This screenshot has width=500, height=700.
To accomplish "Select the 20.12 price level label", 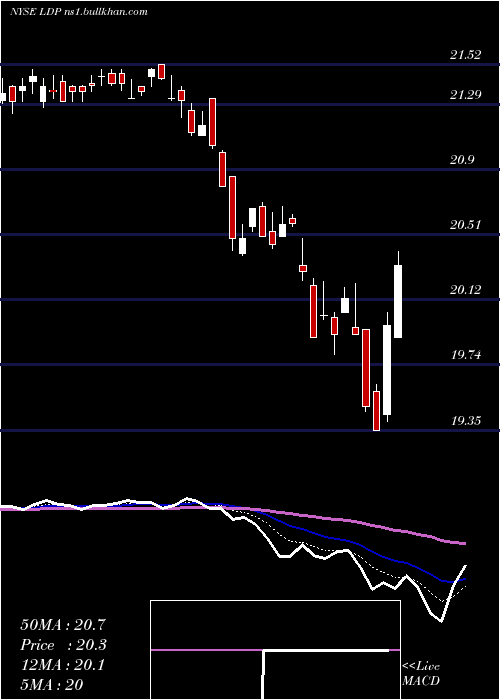I will [466, 290].
